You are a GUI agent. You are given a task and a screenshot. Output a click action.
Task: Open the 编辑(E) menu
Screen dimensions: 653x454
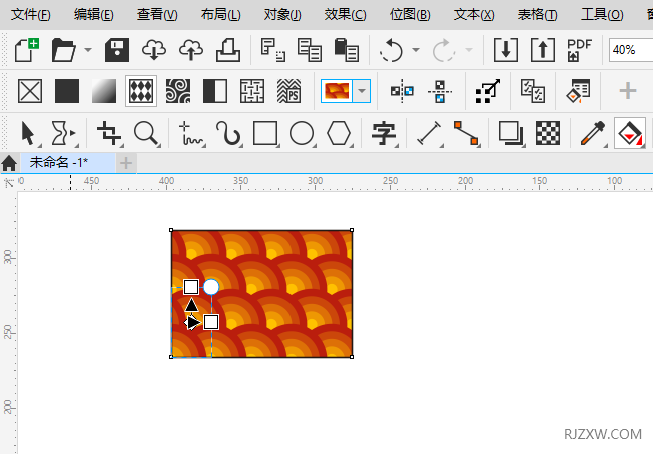point(93,15)
